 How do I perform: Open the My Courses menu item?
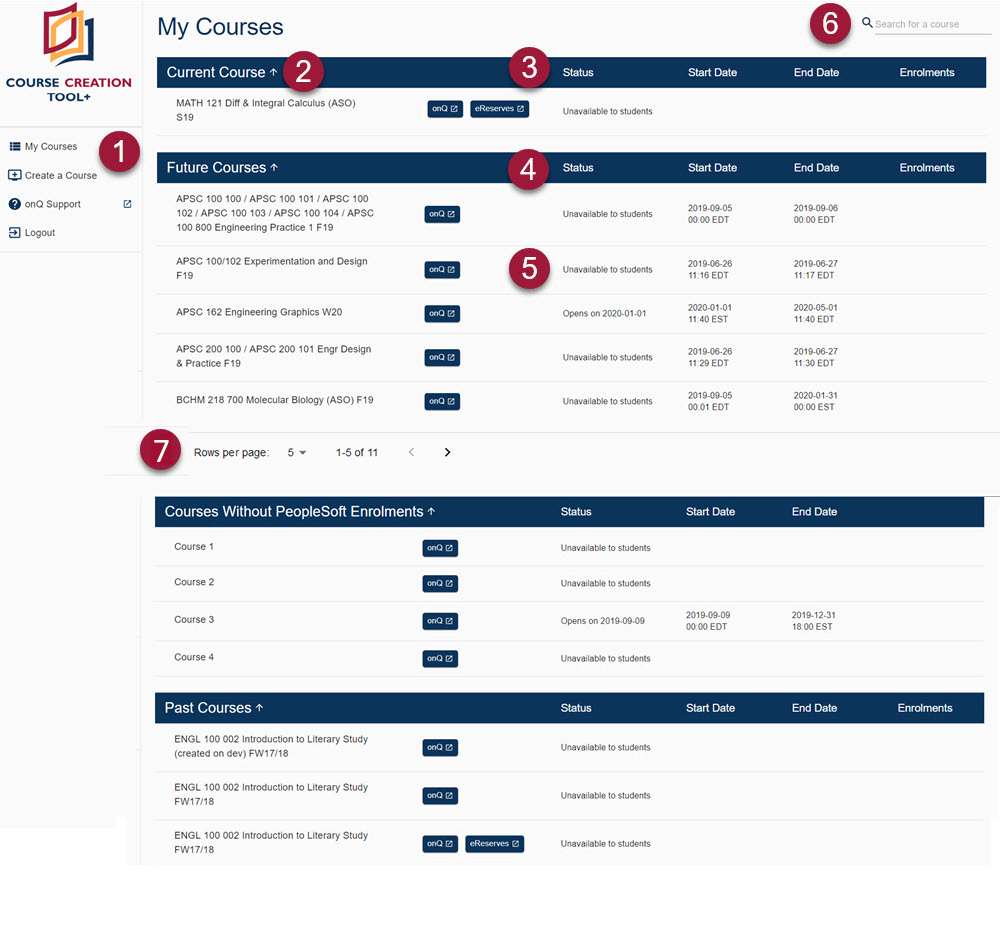click(51, 147)
